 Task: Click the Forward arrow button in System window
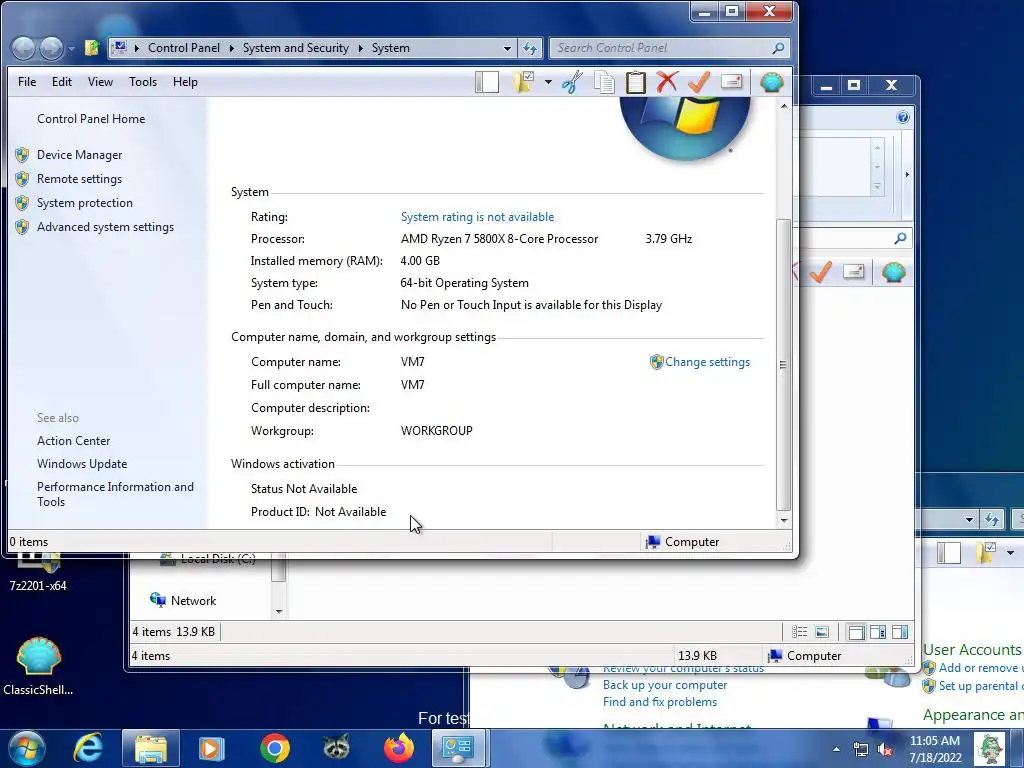point(51,48)
